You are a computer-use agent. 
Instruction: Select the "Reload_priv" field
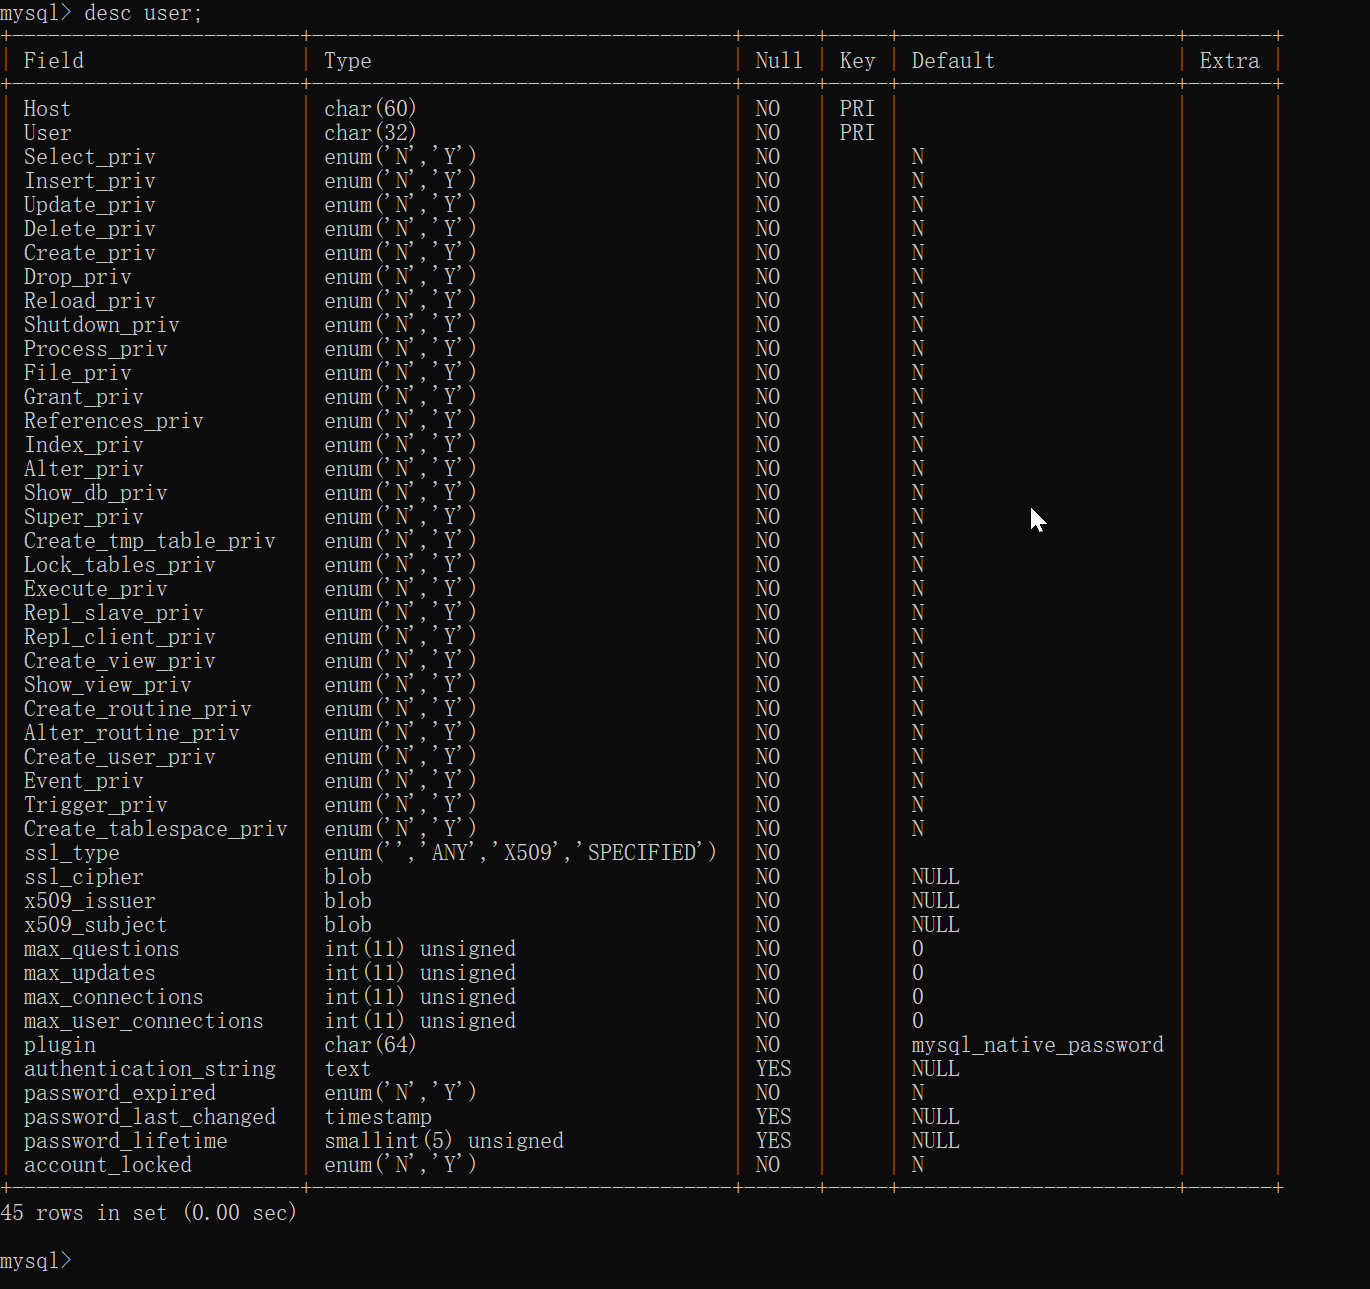pos(90,301)
